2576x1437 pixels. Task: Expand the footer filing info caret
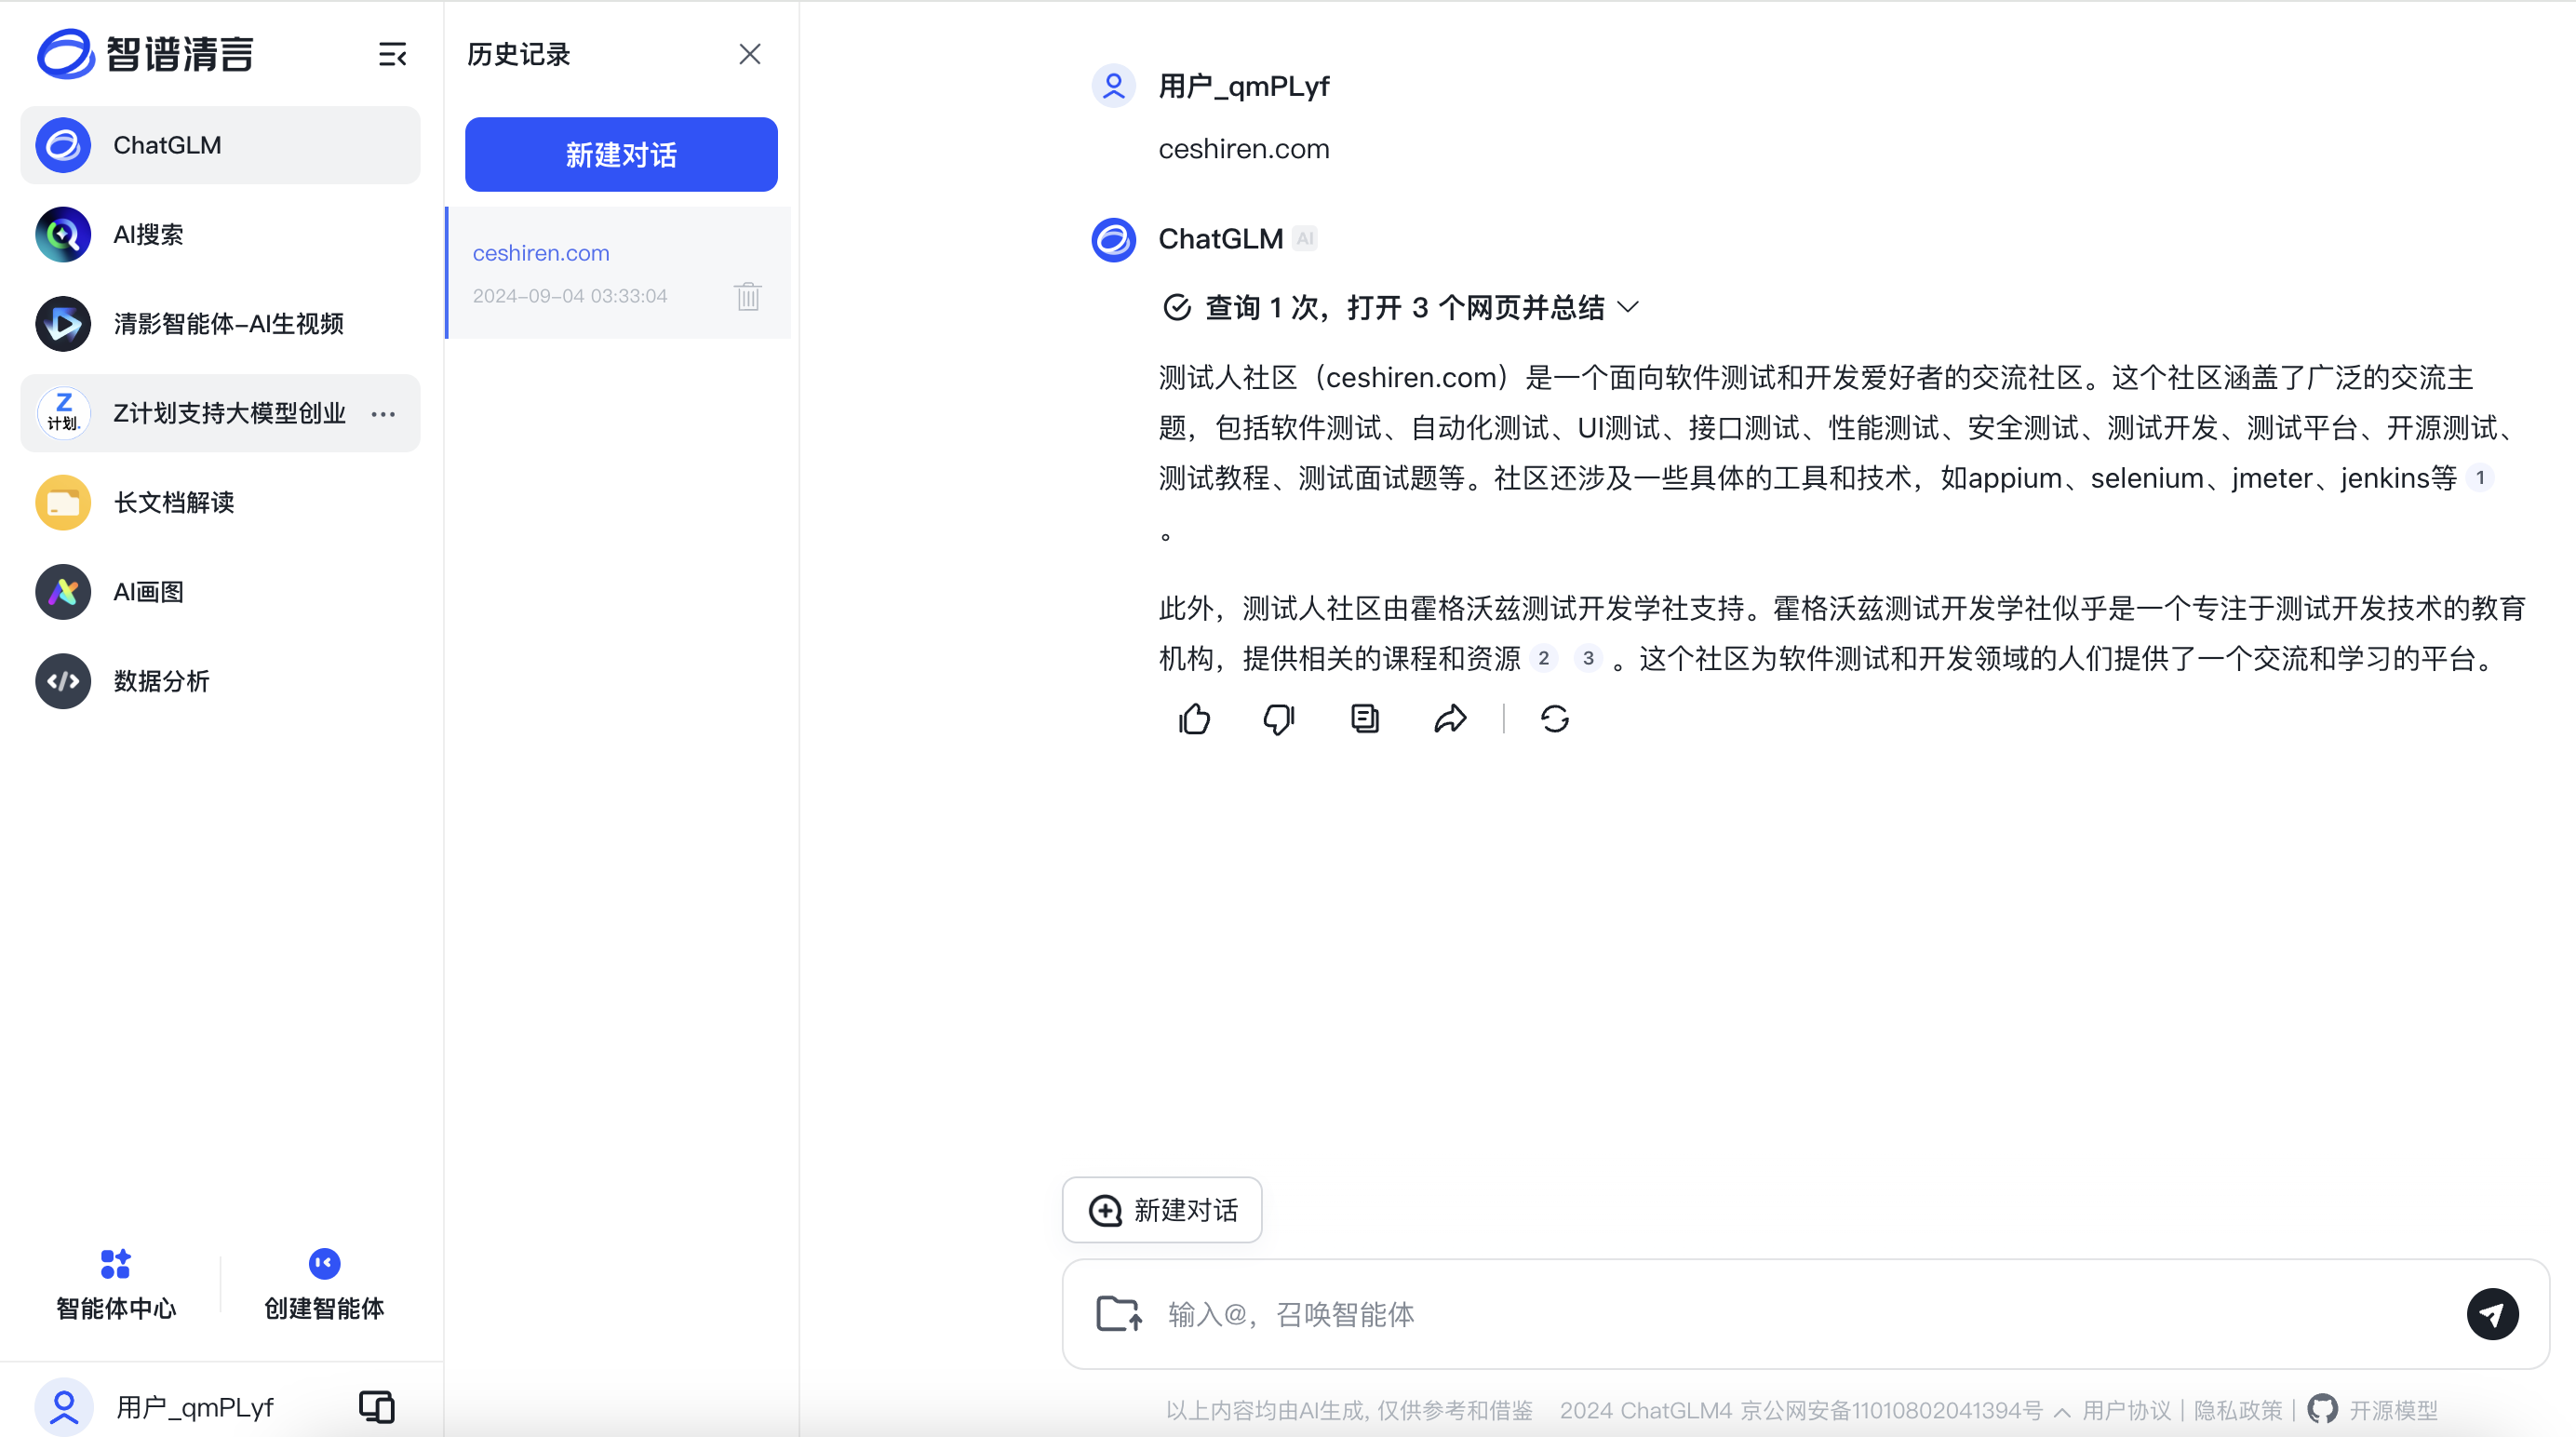(2062, 1412)
